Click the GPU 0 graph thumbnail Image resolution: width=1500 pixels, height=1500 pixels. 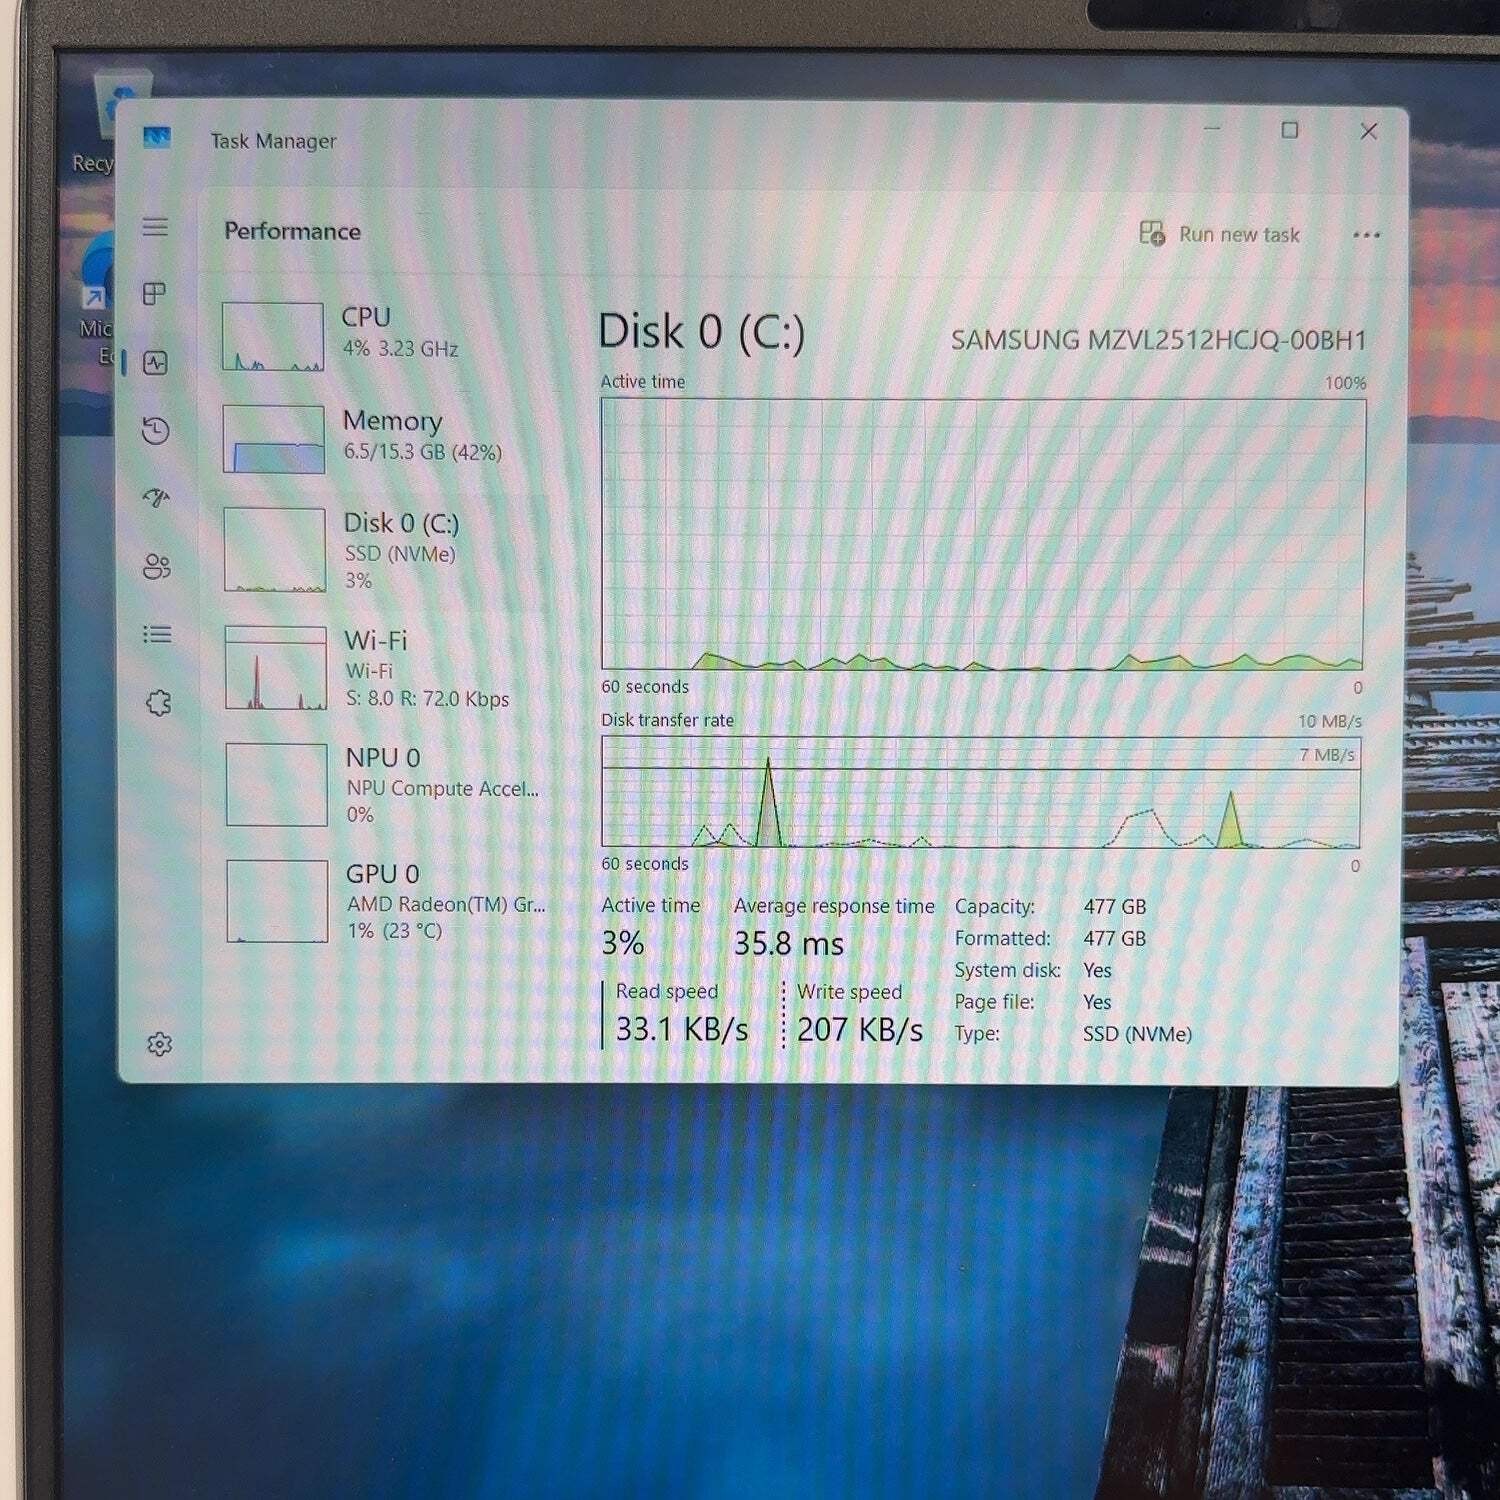277,900
